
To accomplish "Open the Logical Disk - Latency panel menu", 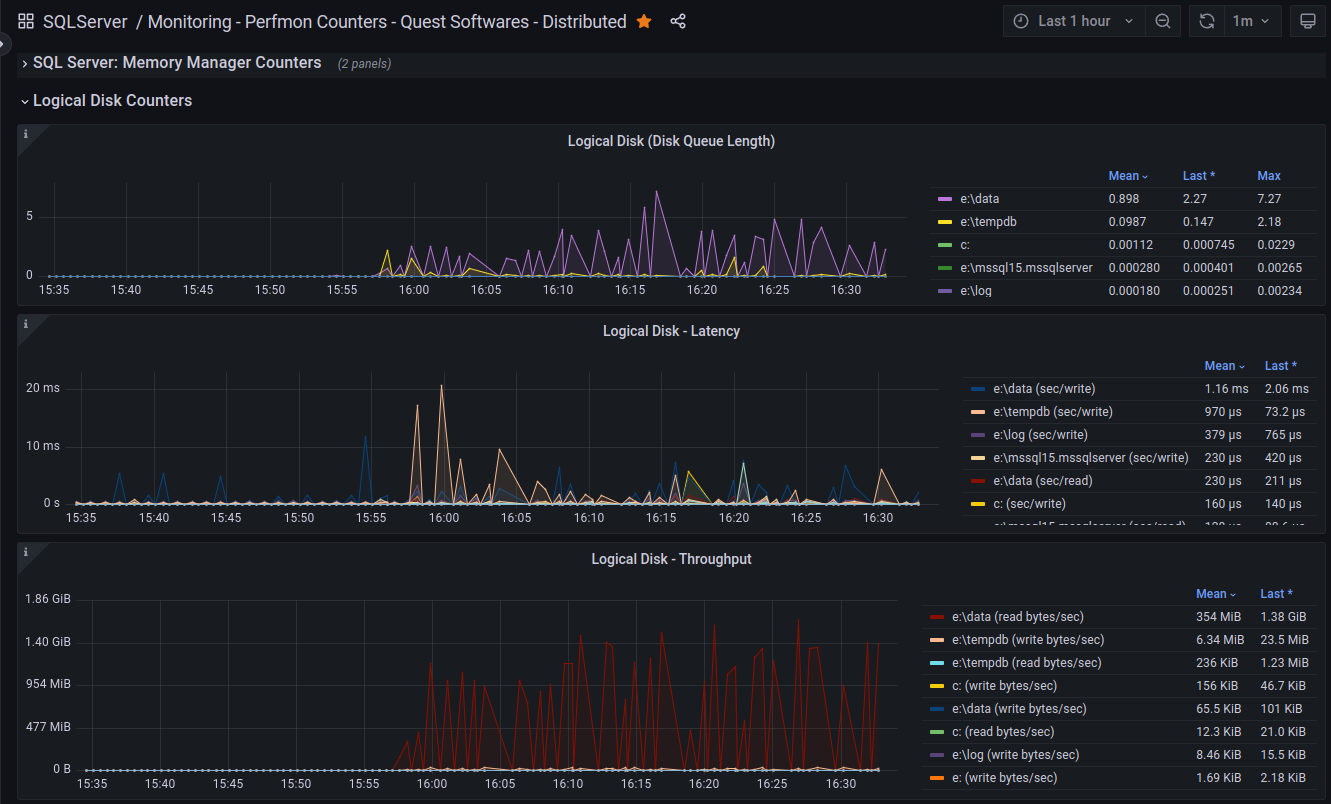I will [671, 331].
